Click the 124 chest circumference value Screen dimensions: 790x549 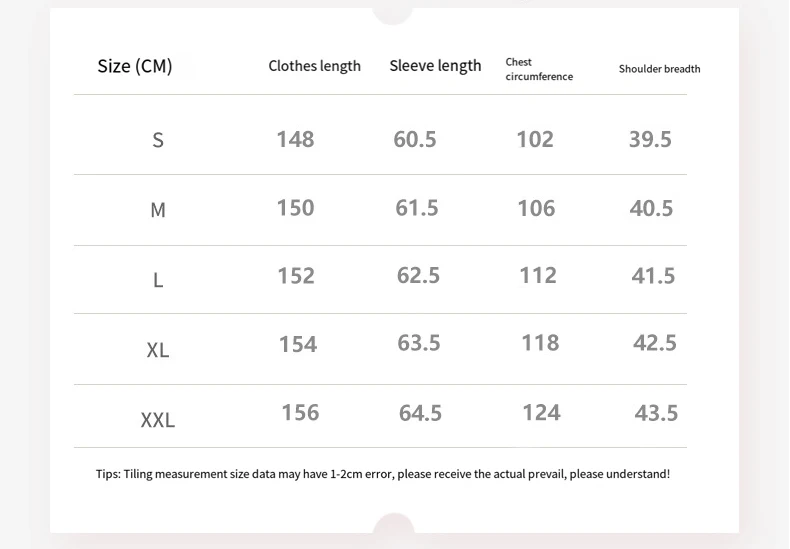(541, 413)
